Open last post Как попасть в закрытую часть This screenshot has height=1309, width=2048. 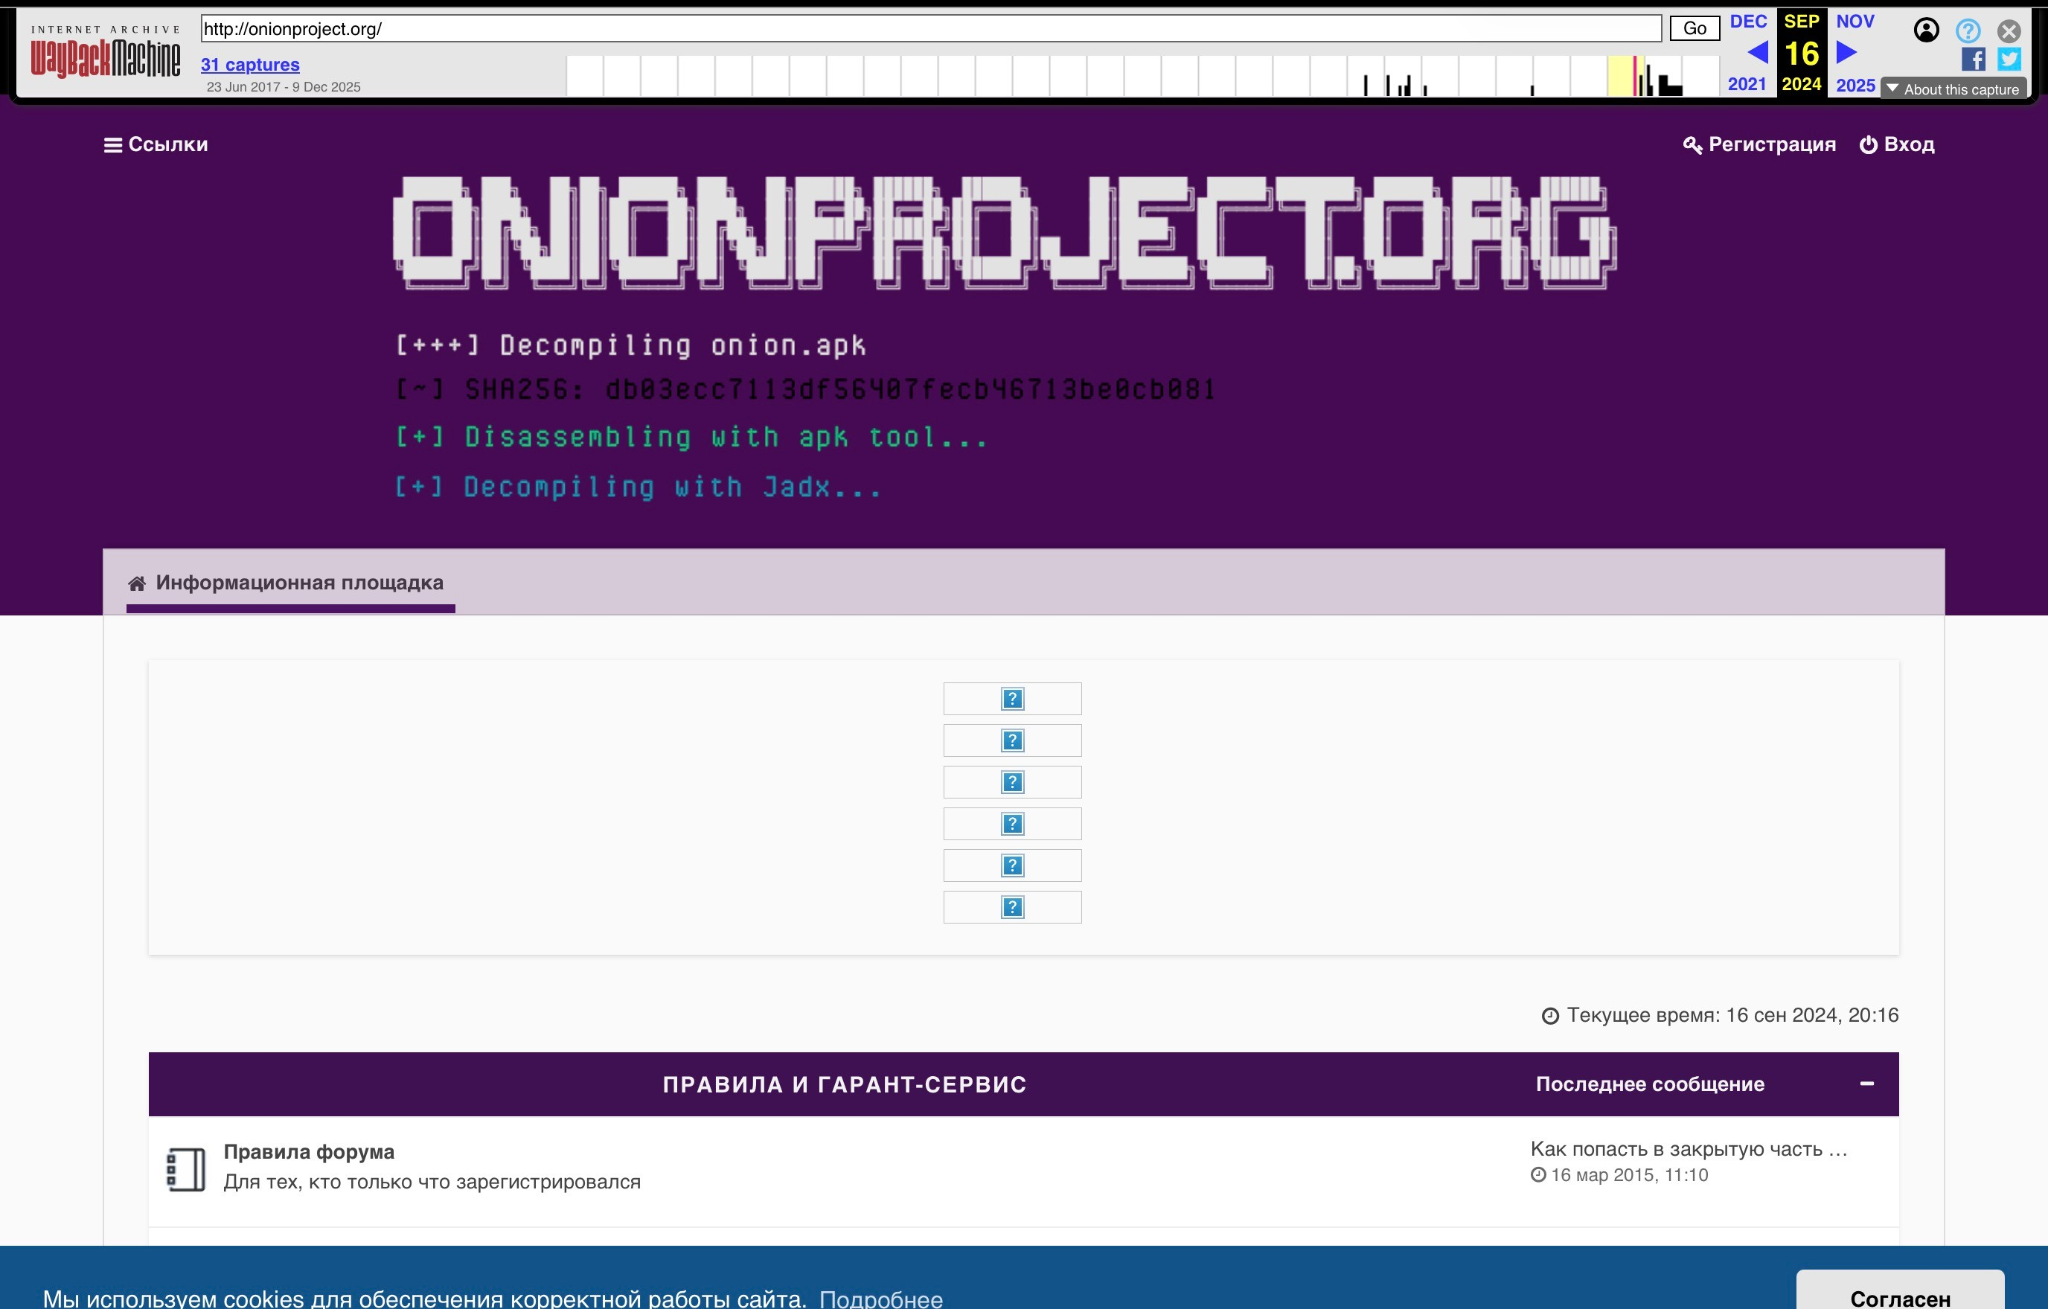point(1689,1149)
